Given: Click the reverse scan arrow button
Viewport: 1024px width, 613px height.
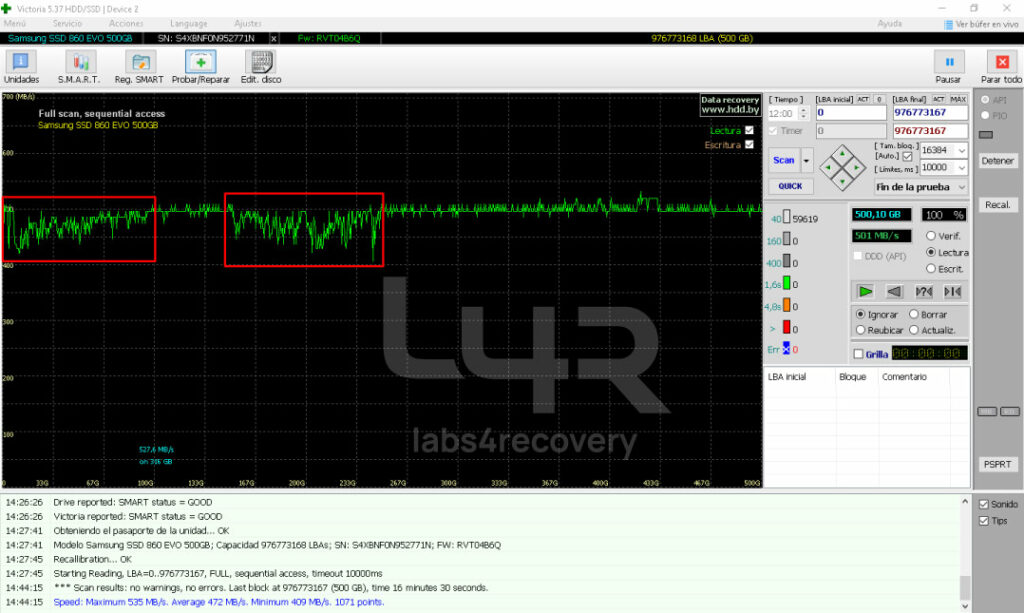Looking at the screenshot, I should point(894,291).
